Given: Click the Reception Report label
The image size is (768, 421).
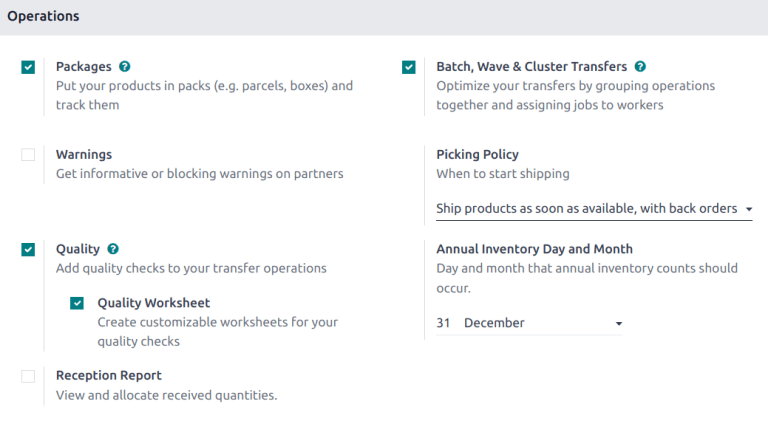Looking at the screenshot, I should [x=109, y=376].
